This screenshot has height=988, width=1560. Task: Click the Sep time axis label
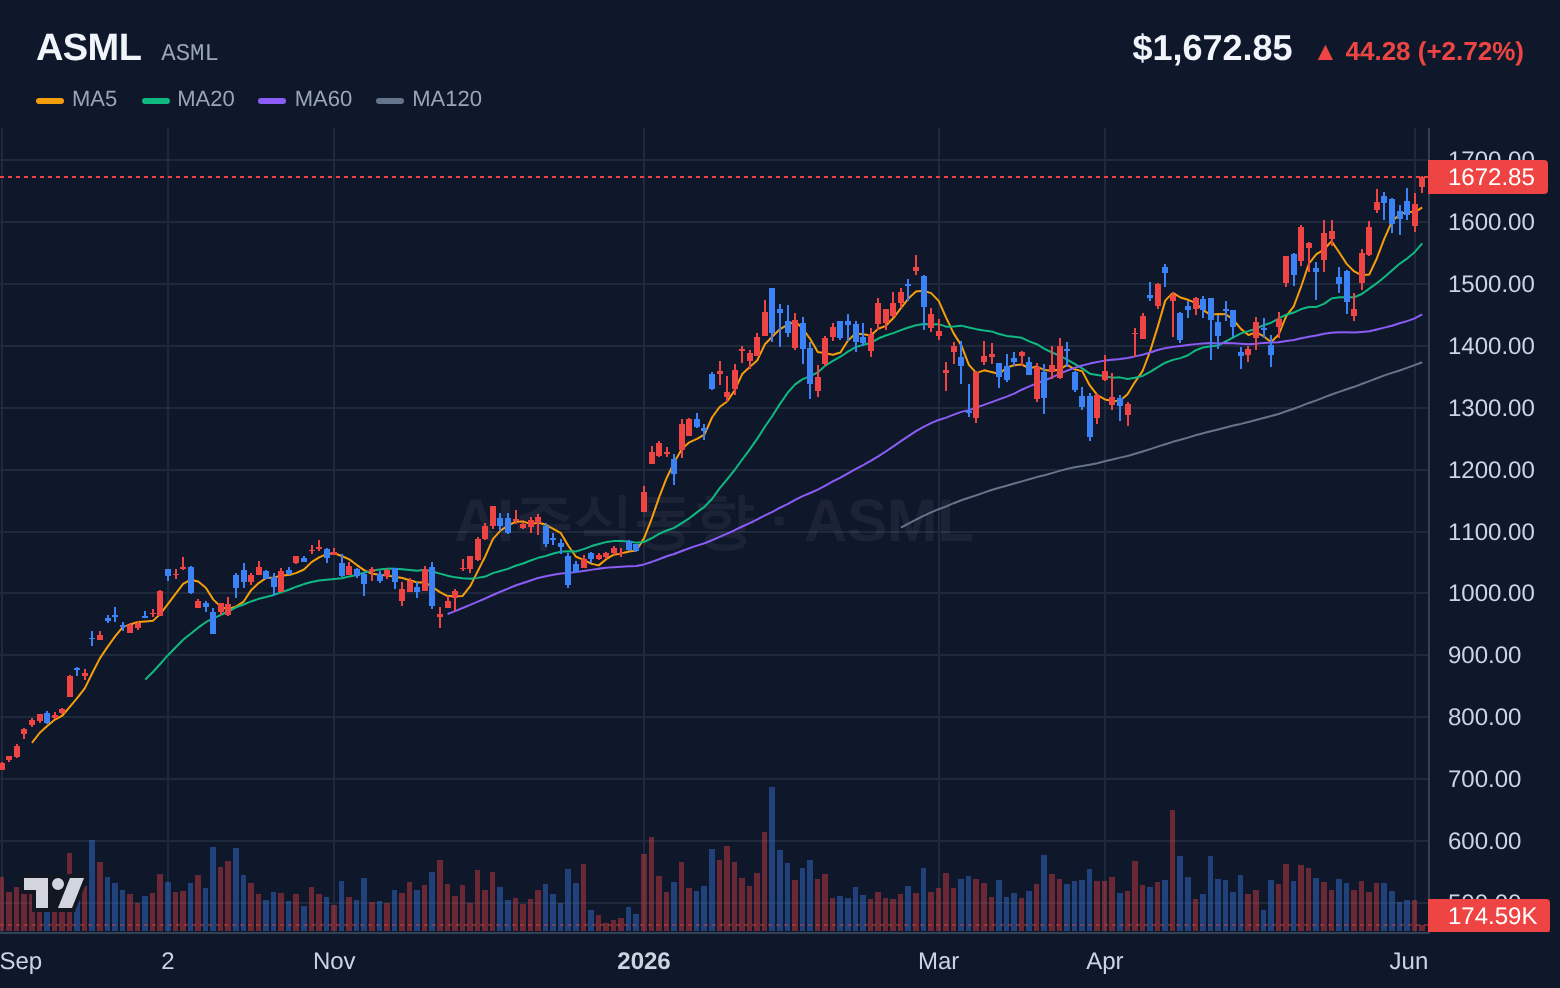pos(21,961)
